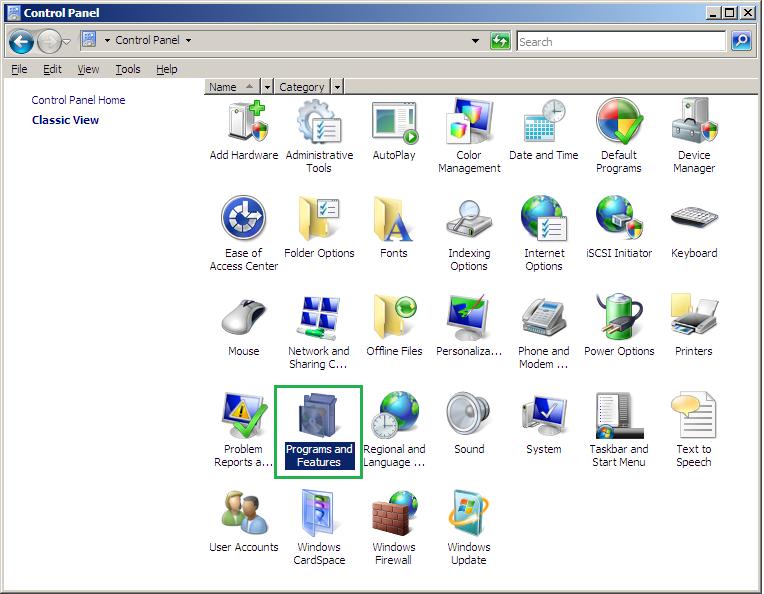Image resolution: width=764 pixels, height=594 pixels.
Task: Open the Tools menu
Action: pyautogui.click(x=127, y=69)
